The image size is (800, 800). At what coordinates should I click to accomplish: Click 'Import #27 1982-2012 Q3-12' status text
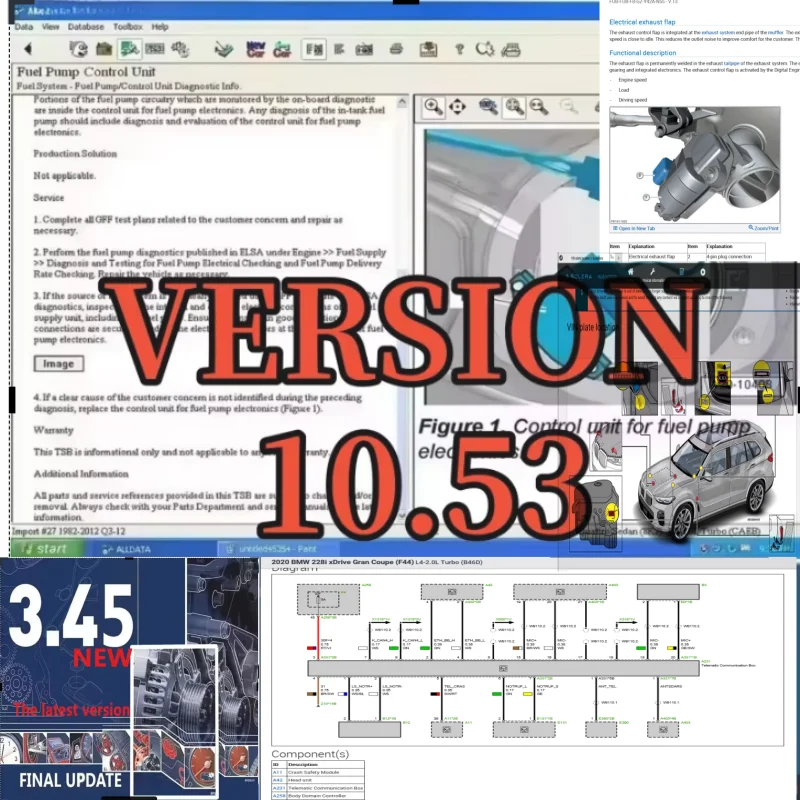point(68,531)
